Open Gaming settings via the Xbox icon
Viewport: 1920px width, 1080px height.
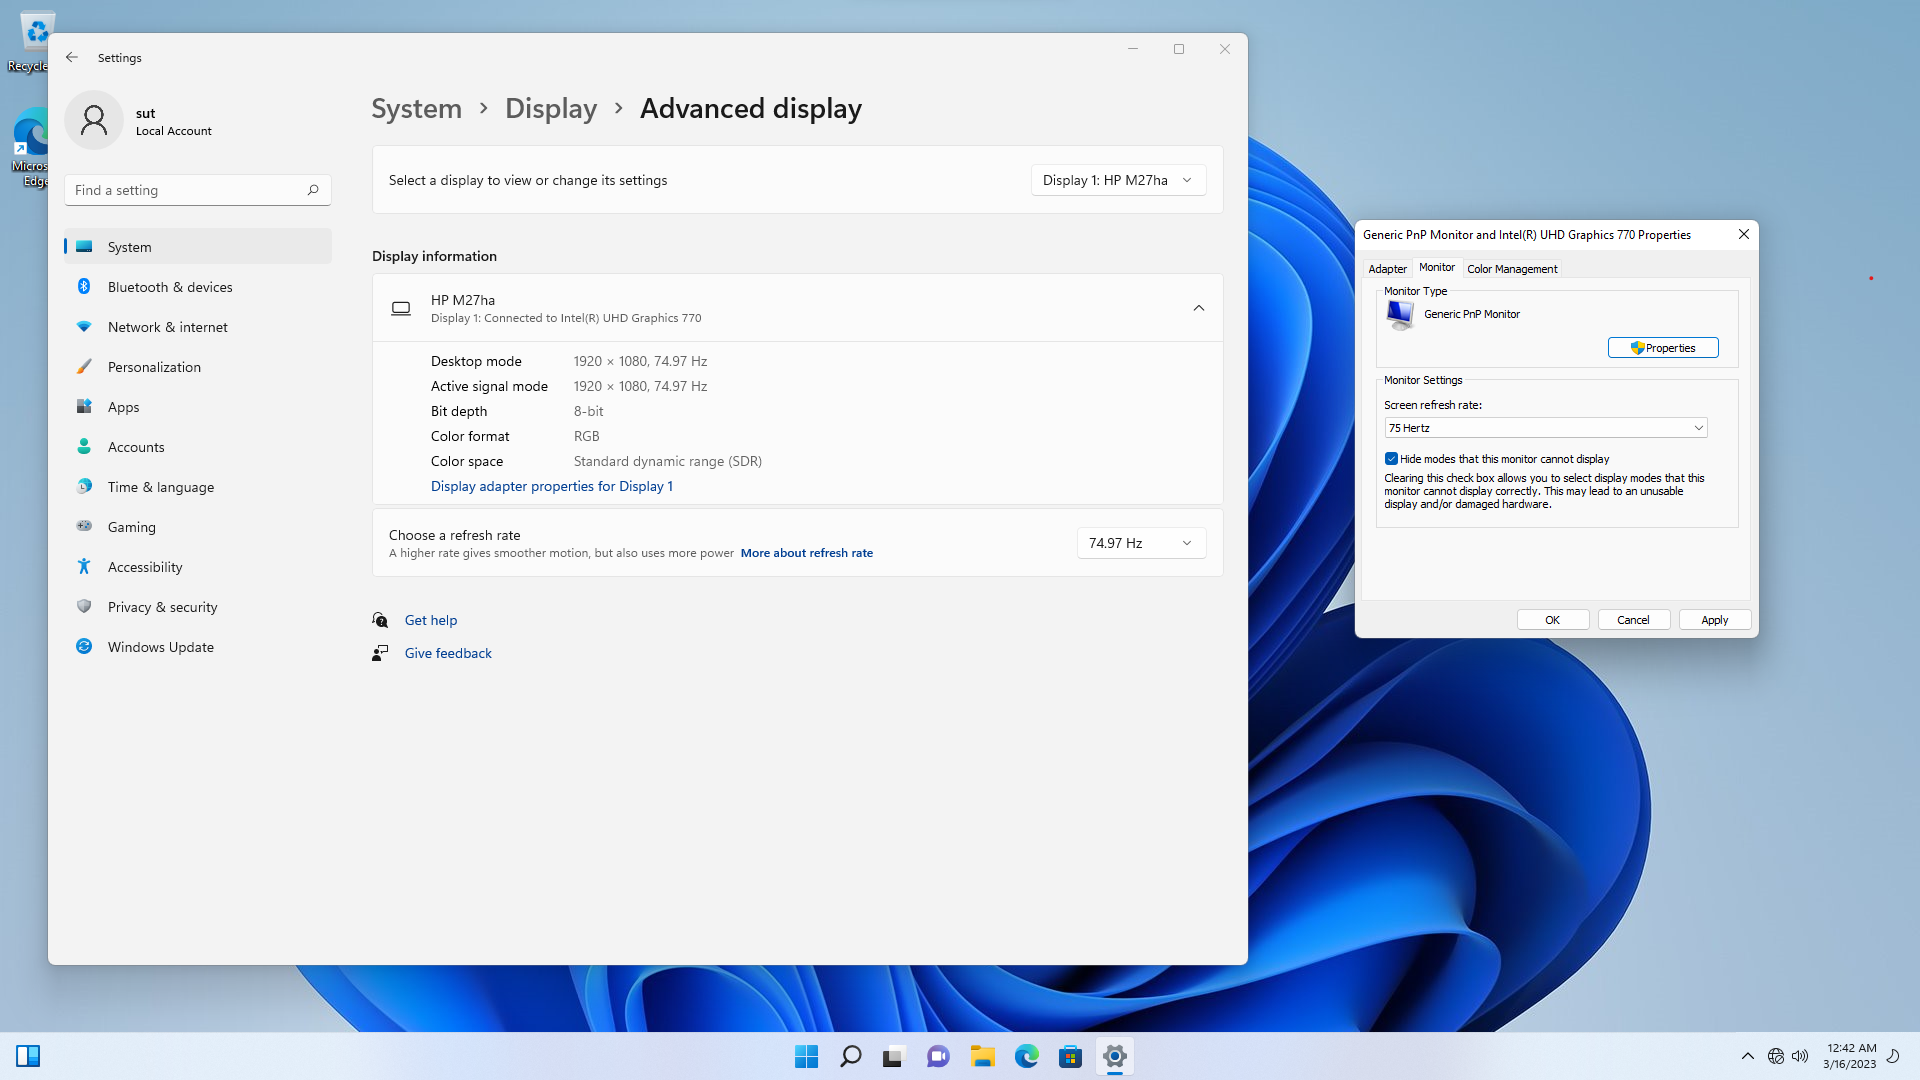[x=84, y=526]
